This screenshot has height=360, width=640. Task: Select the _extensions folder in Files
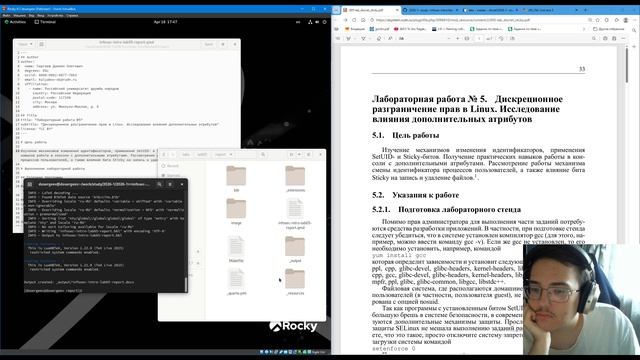coord(295,178)
